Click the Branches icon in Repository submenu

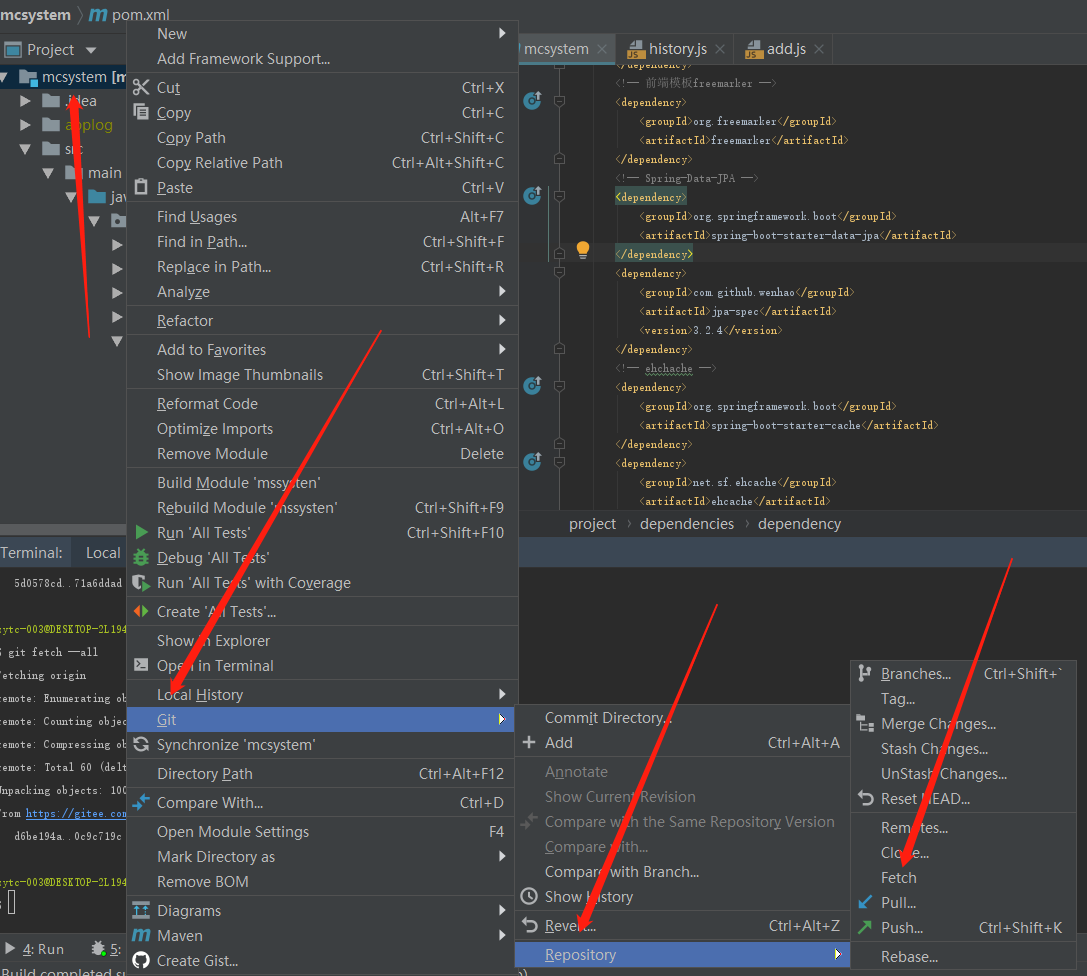pyautogui.click(x=865, y=674)
